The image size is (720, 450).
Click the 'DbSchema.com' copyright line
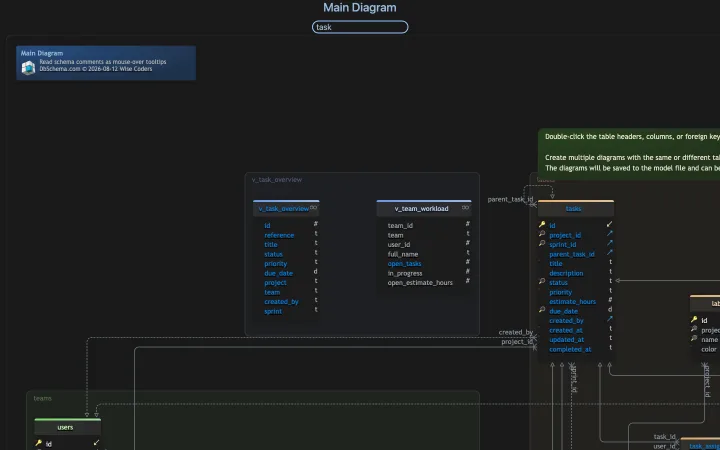tap(96, 69)
